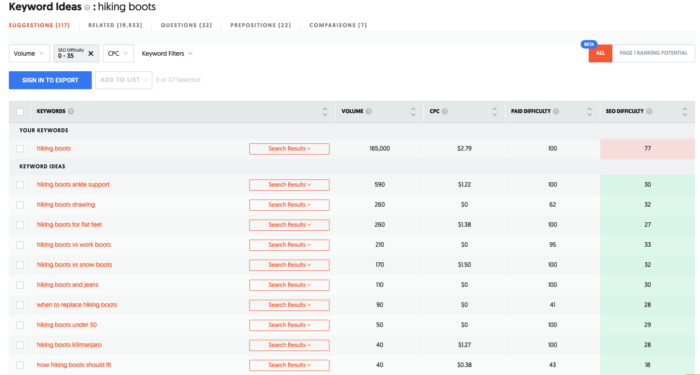Open the hiking boots ankle support link
Viewport: 700px width, 375px height.
pyautogui.click(x=73, y=184)
